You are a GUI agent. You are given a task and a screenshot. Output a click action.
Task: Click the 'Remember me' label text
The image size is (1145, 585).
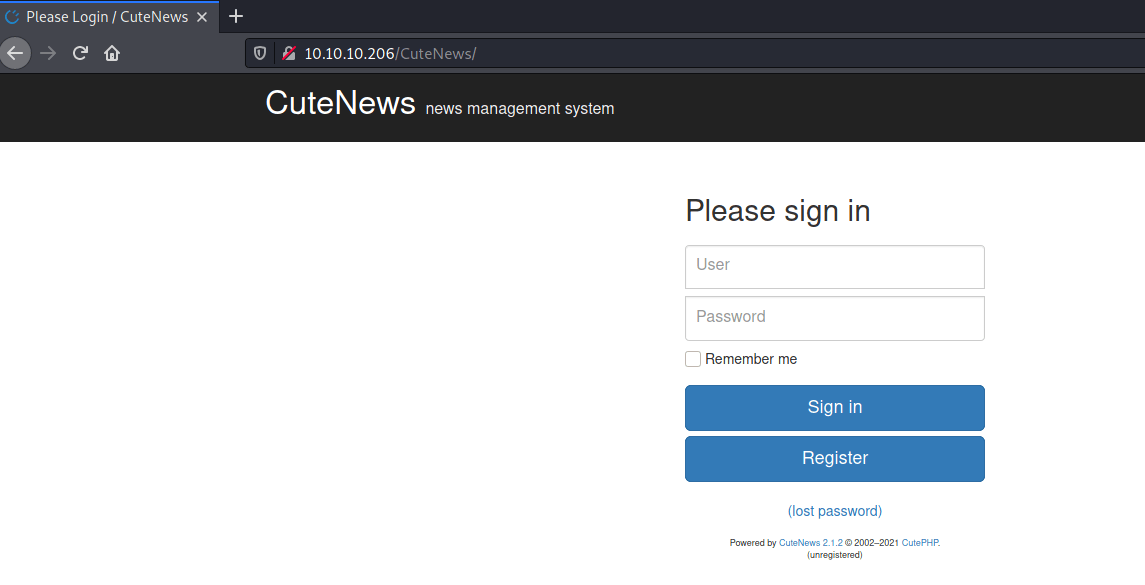tap(751, 359)
